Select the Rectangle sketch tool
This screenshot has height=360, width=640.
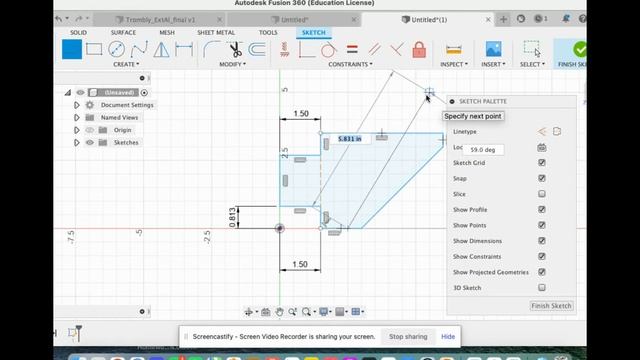tap(94, 49)
